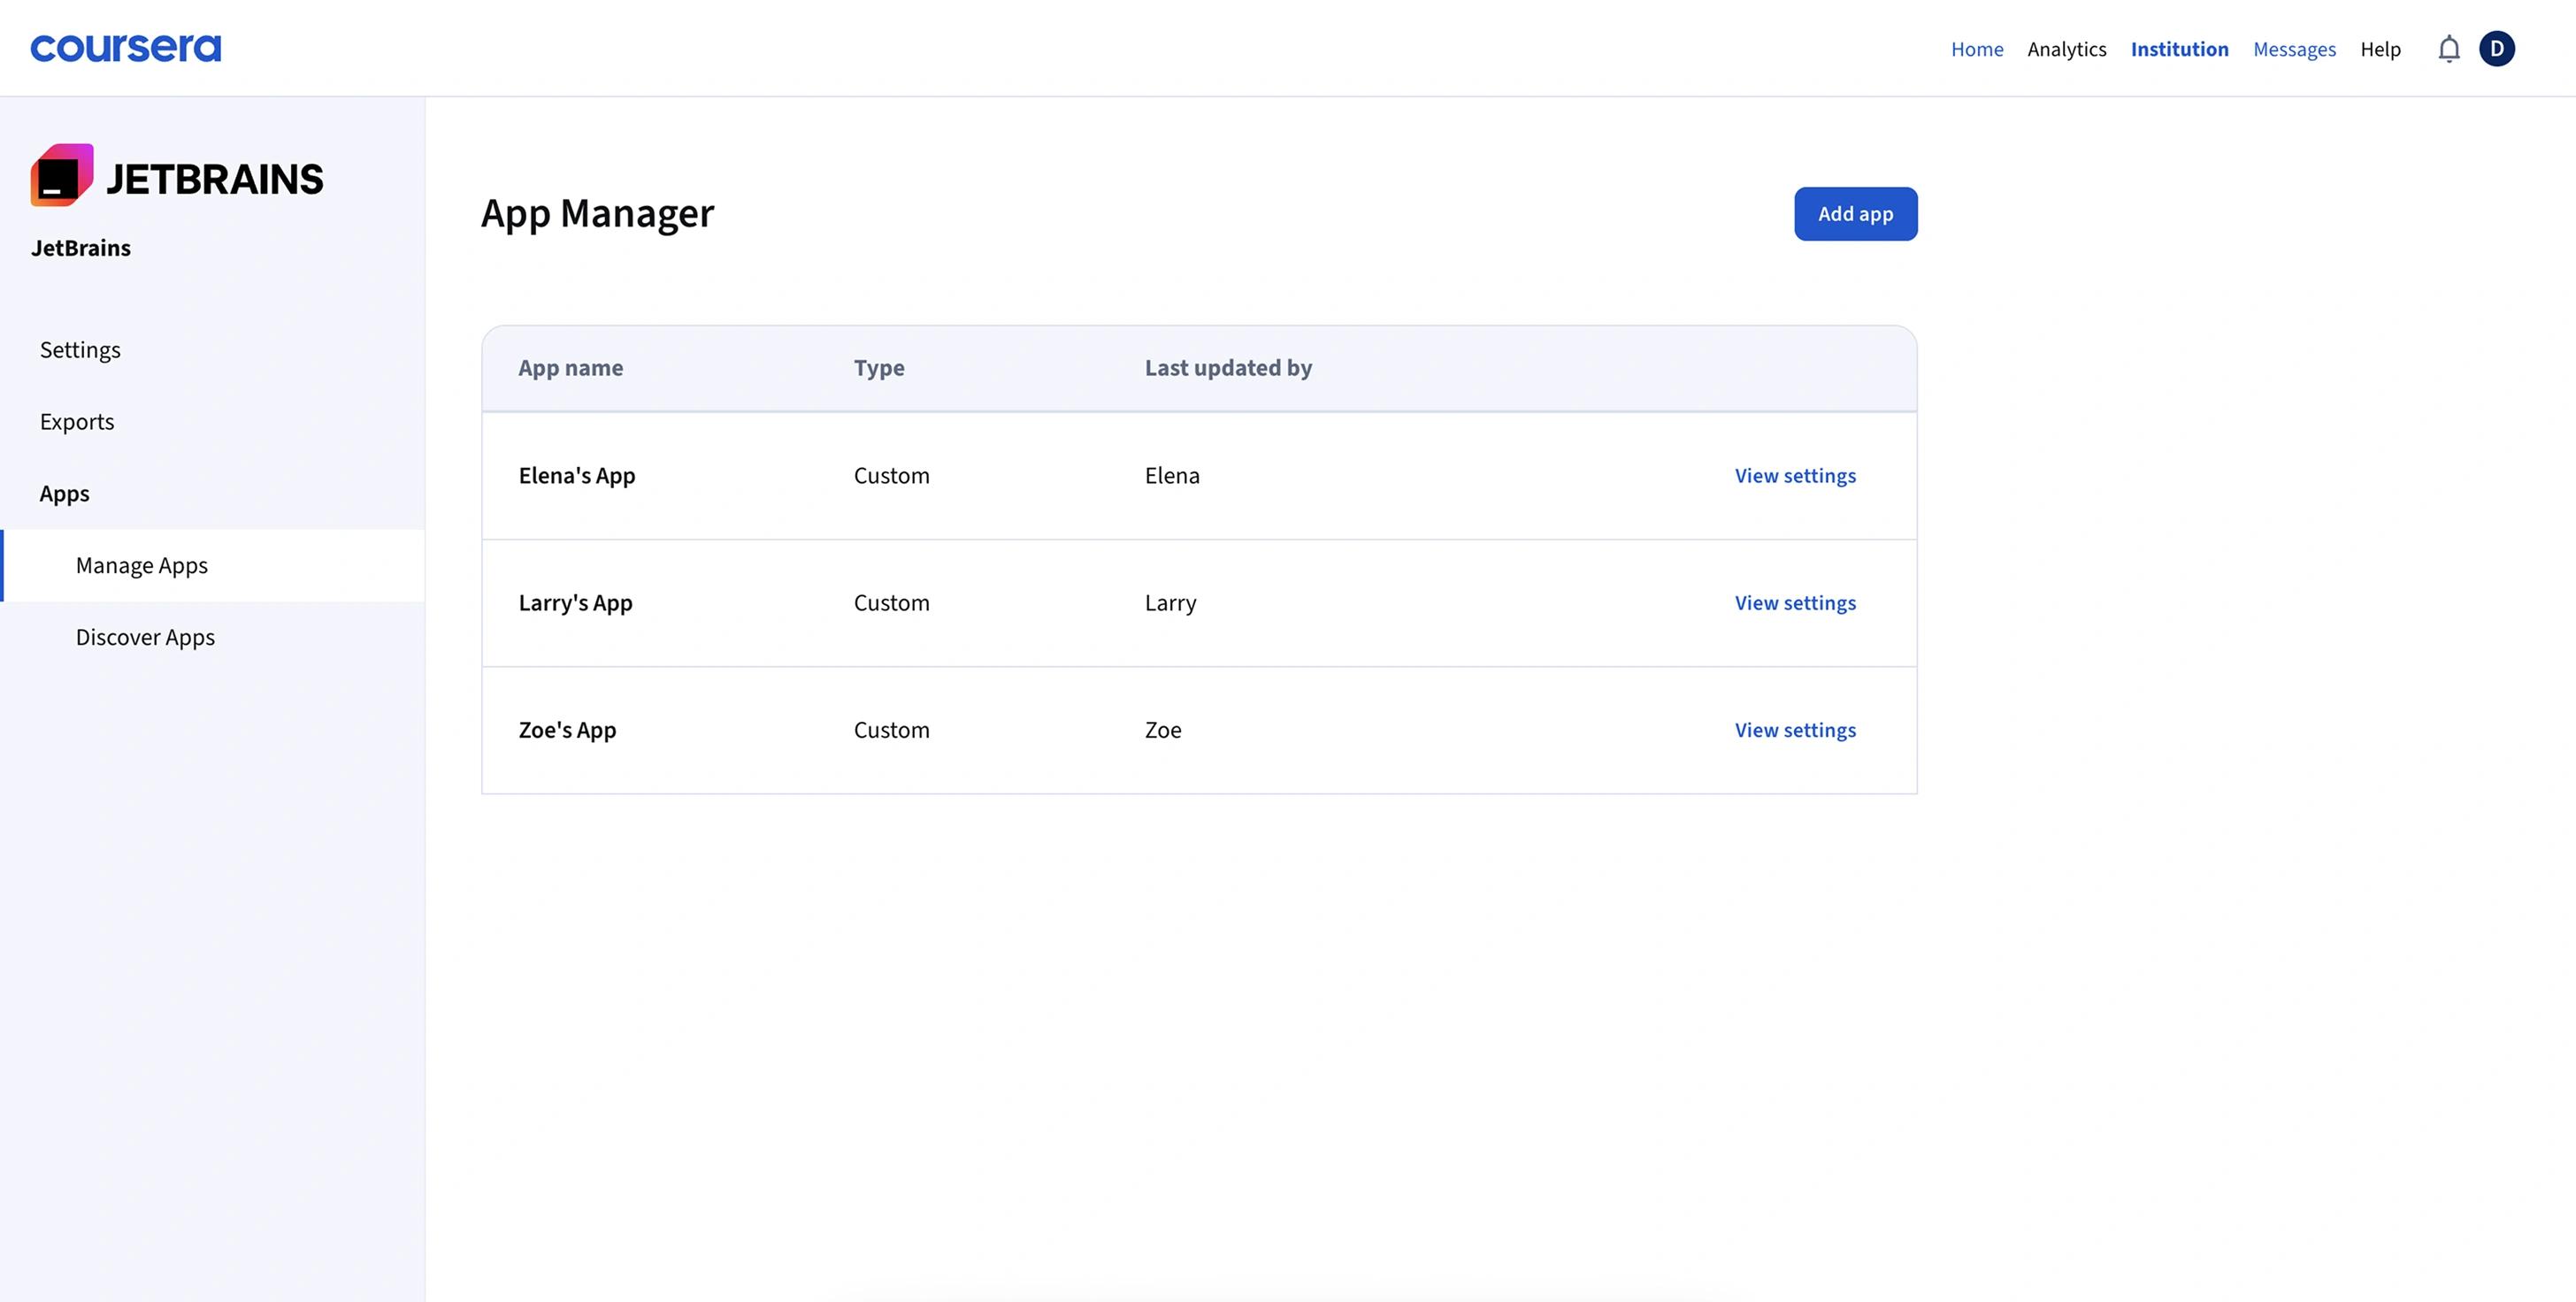Screen dimensions: 2576x1302
Task: Select the Institution nav item
Action: point(2179,49)
